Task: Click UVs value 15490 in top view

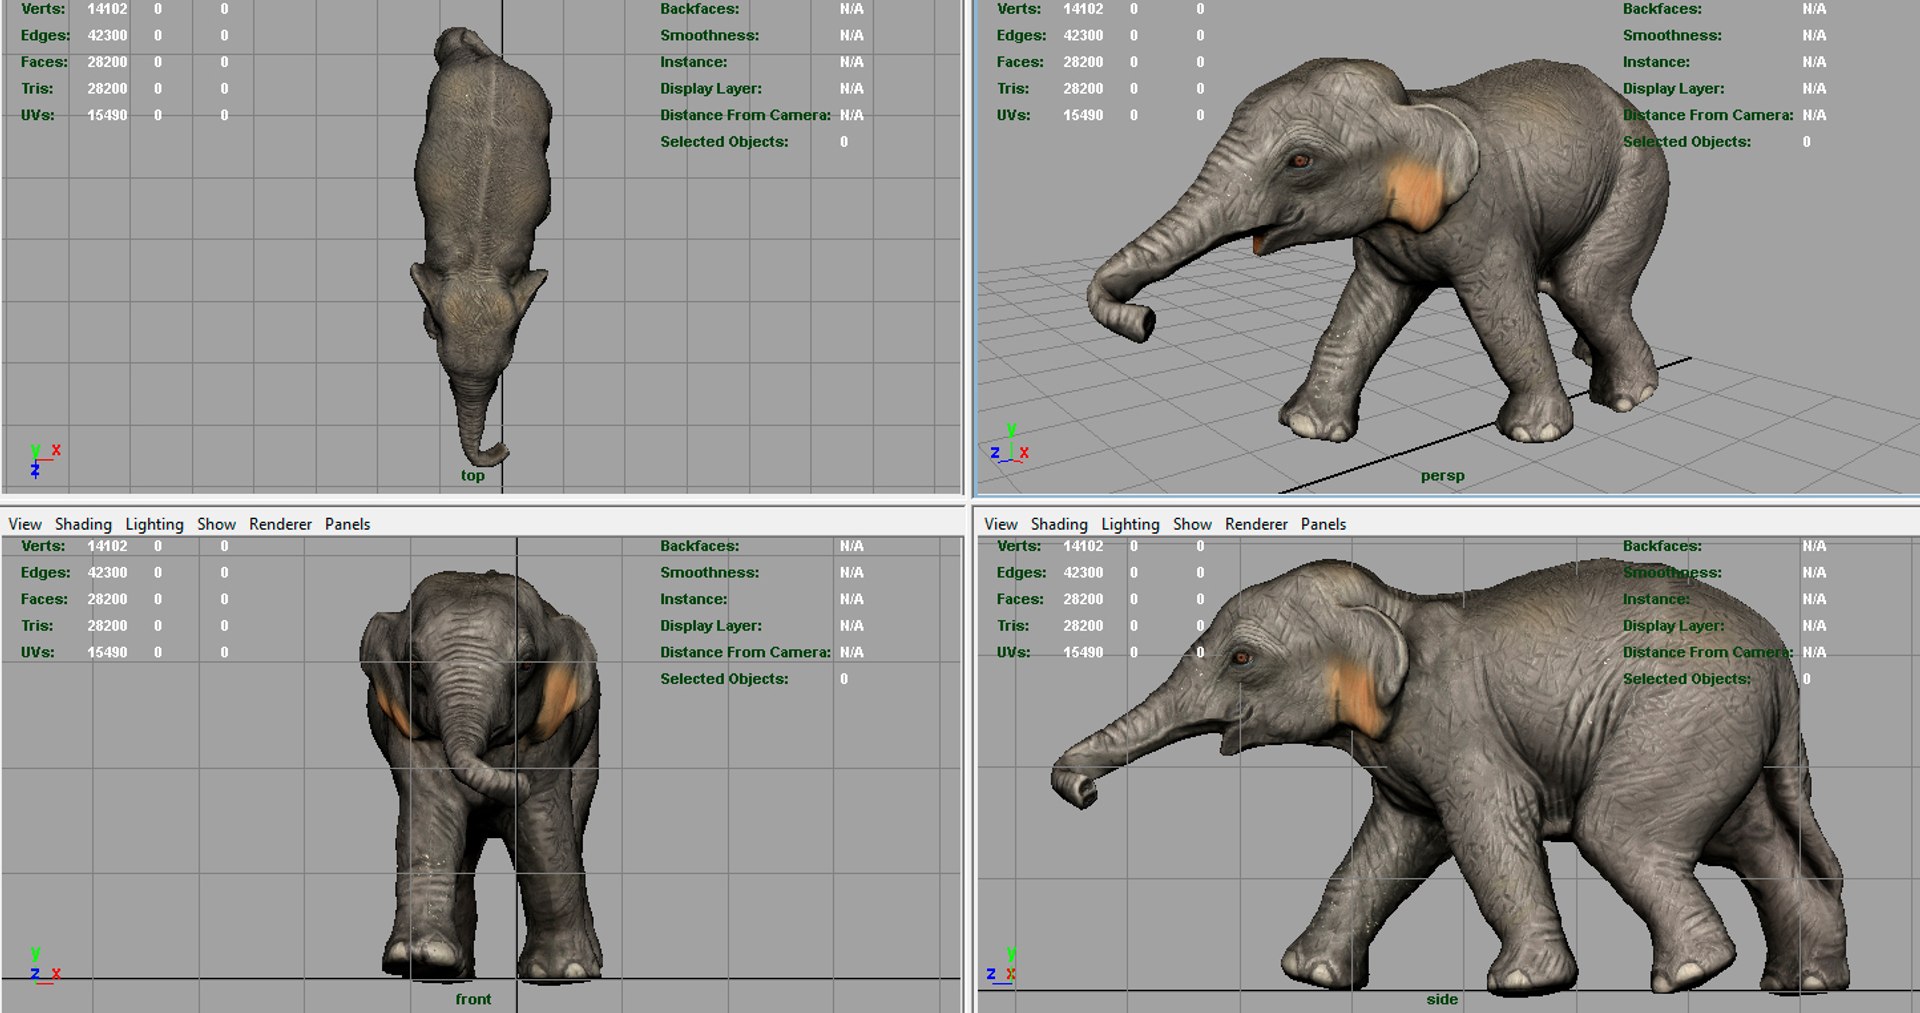Action: pyautogui.click(x=107, y=115)
